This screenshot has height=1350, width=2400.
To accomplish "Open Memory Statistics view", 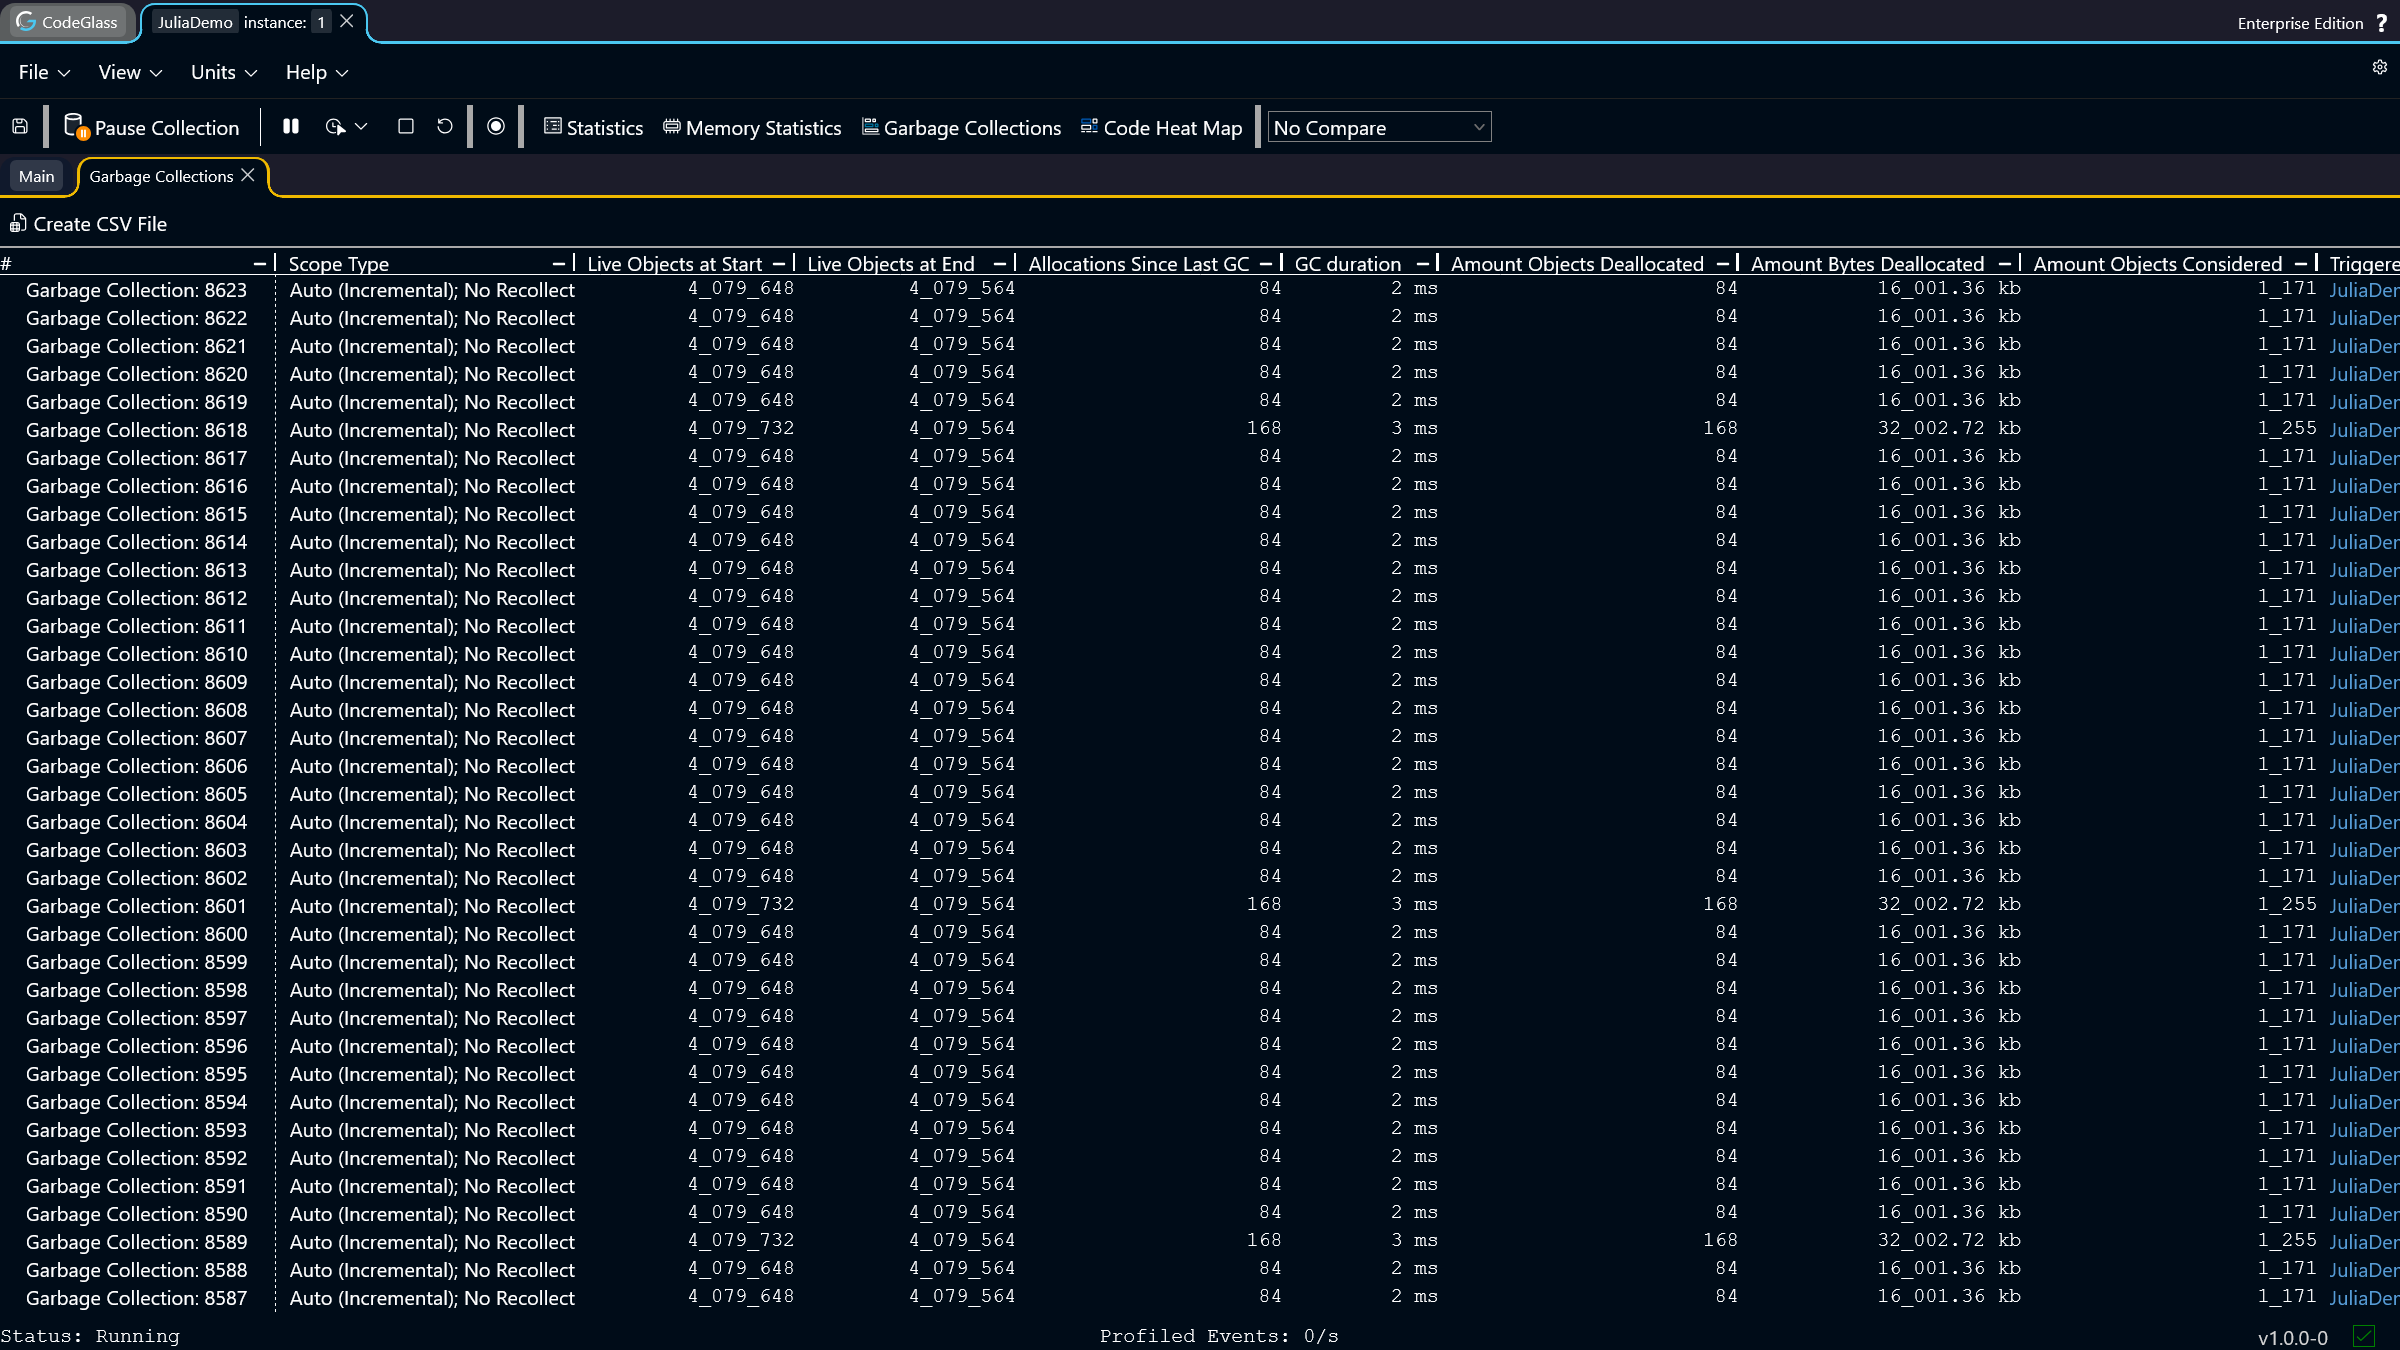I will [x=752, y=128].
